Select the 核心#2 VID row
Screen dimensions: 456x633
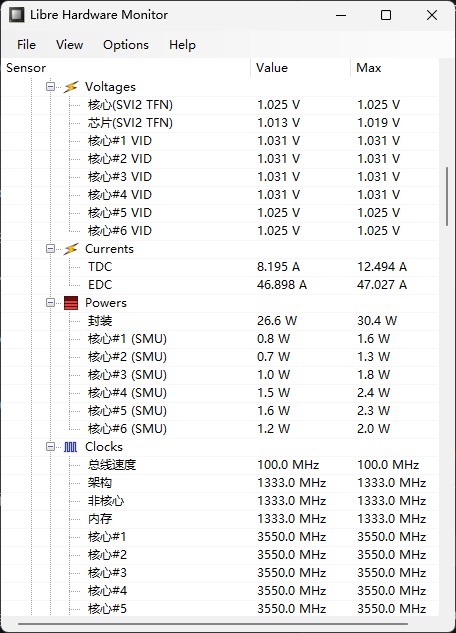220,159
